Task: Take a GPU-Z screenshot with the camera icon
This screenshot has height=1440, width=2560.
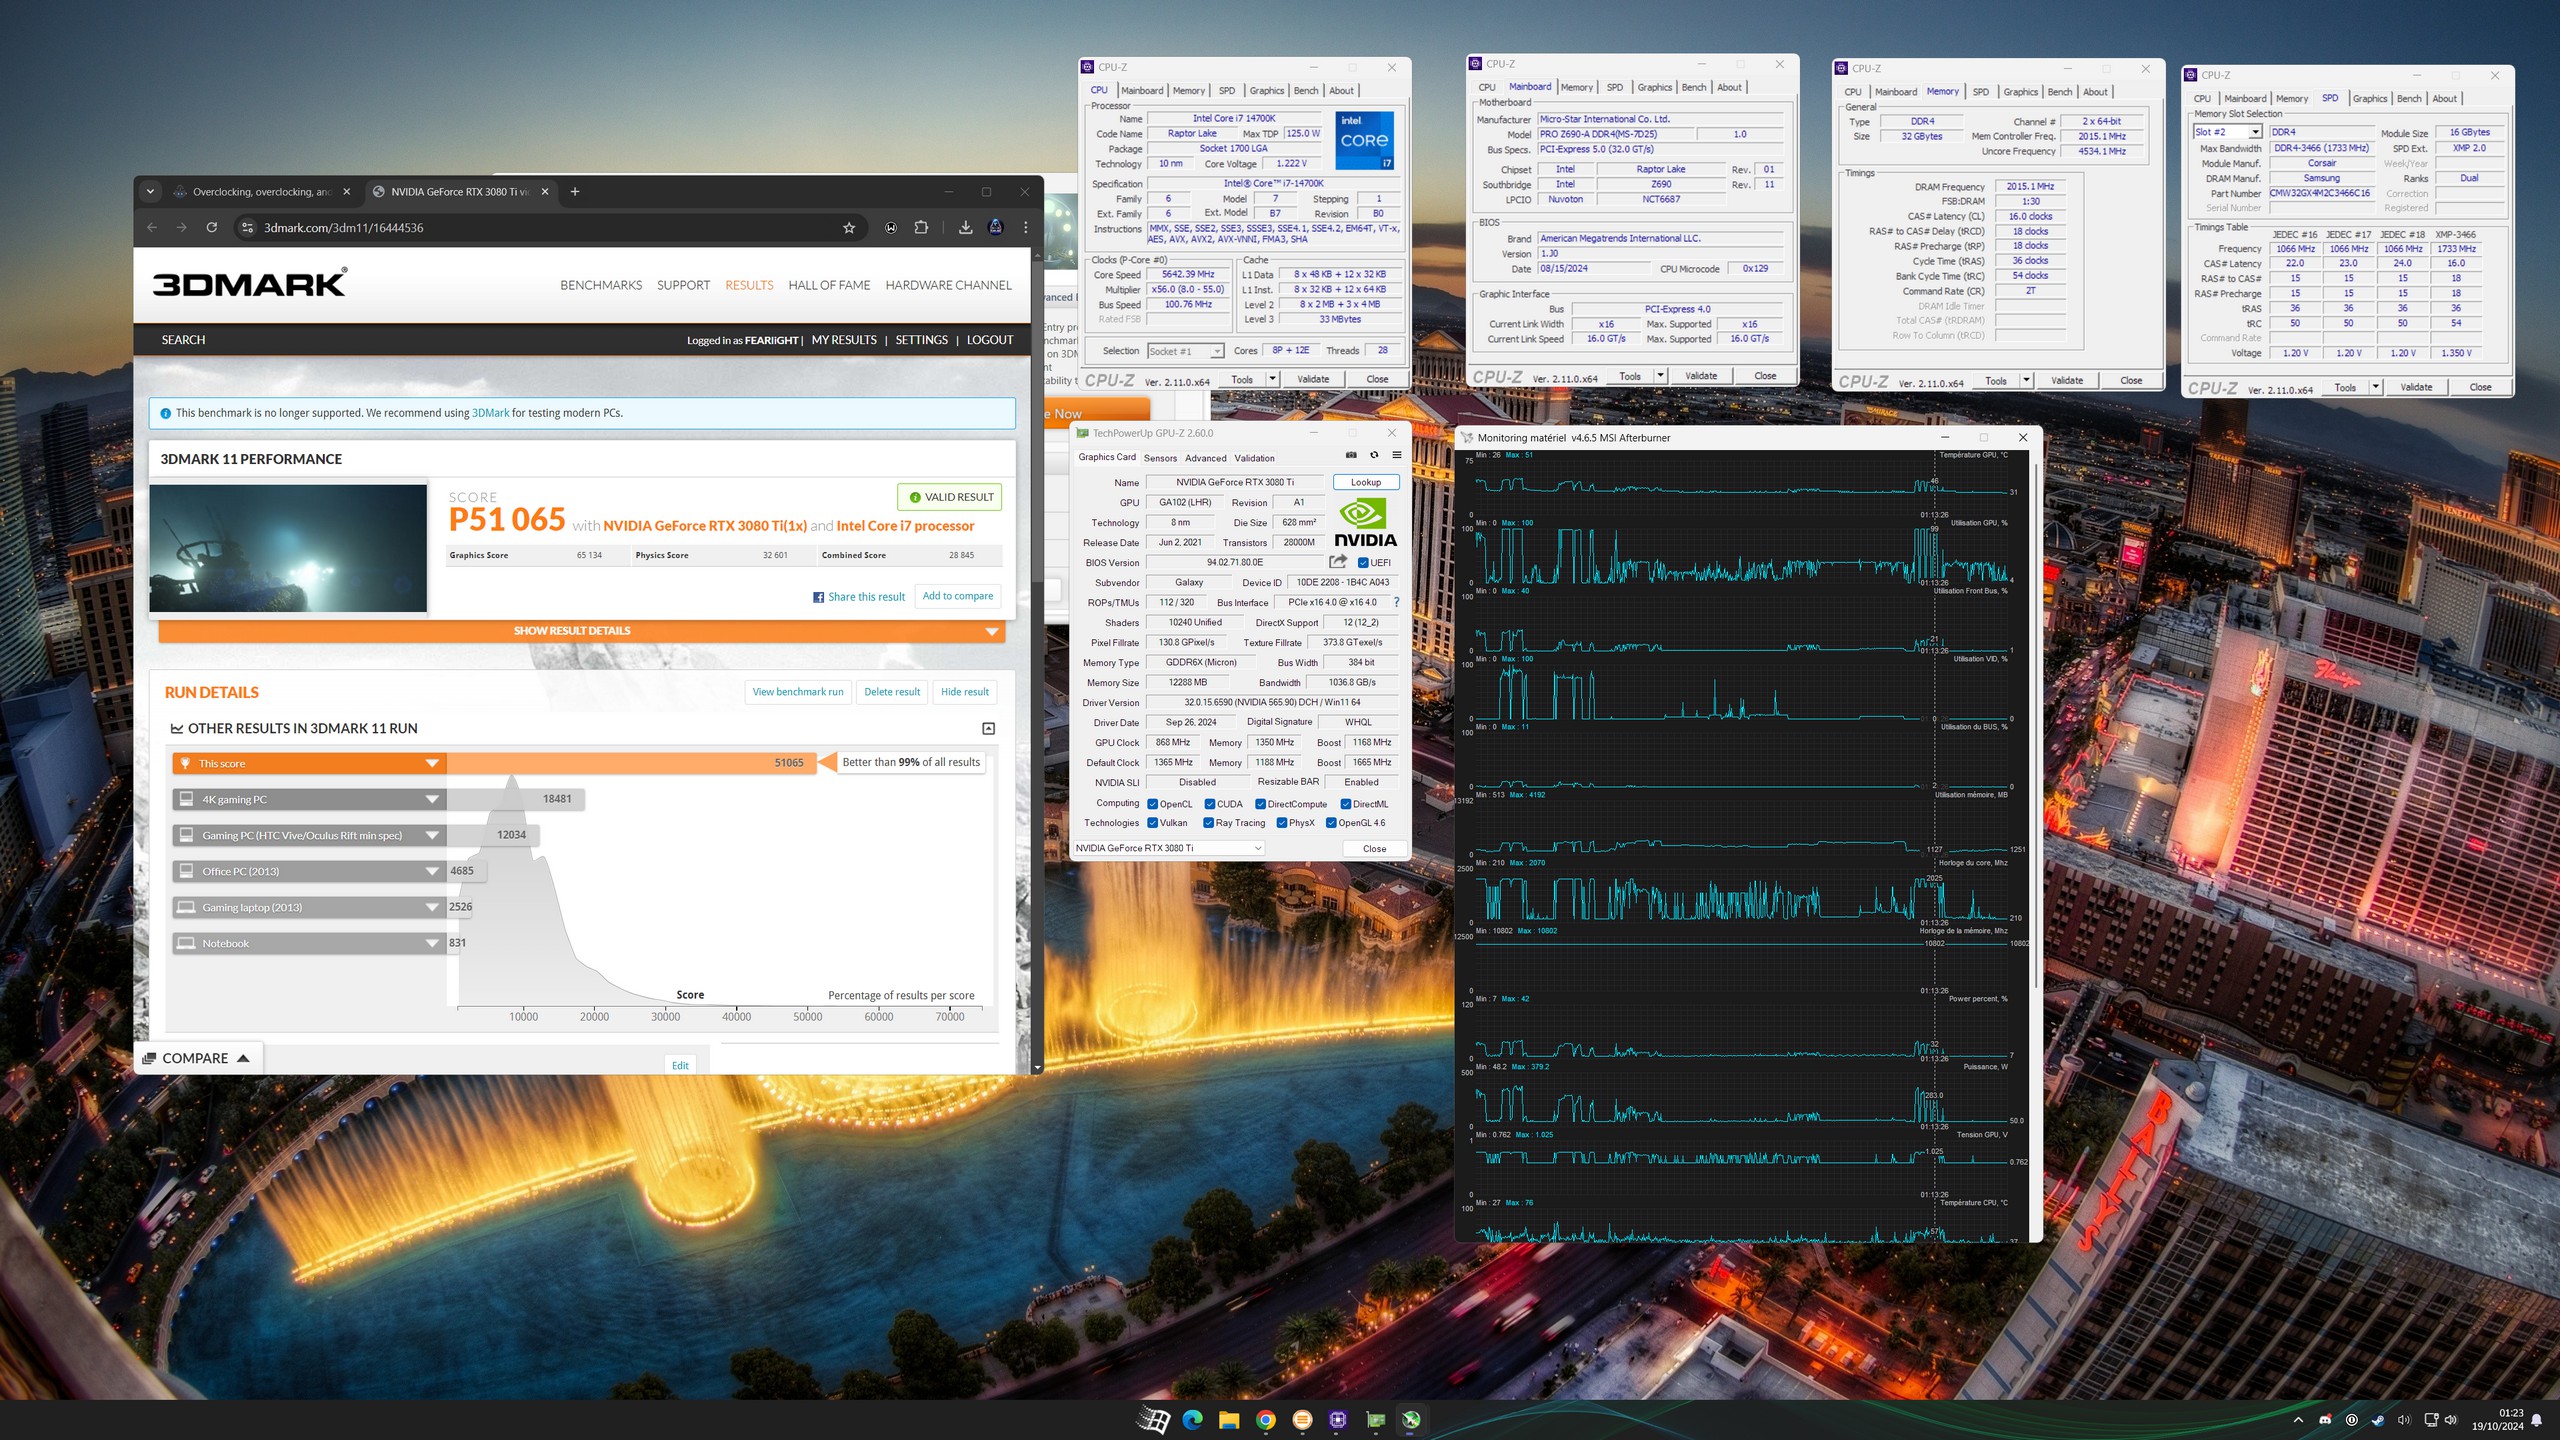Action: point(1351,455)
